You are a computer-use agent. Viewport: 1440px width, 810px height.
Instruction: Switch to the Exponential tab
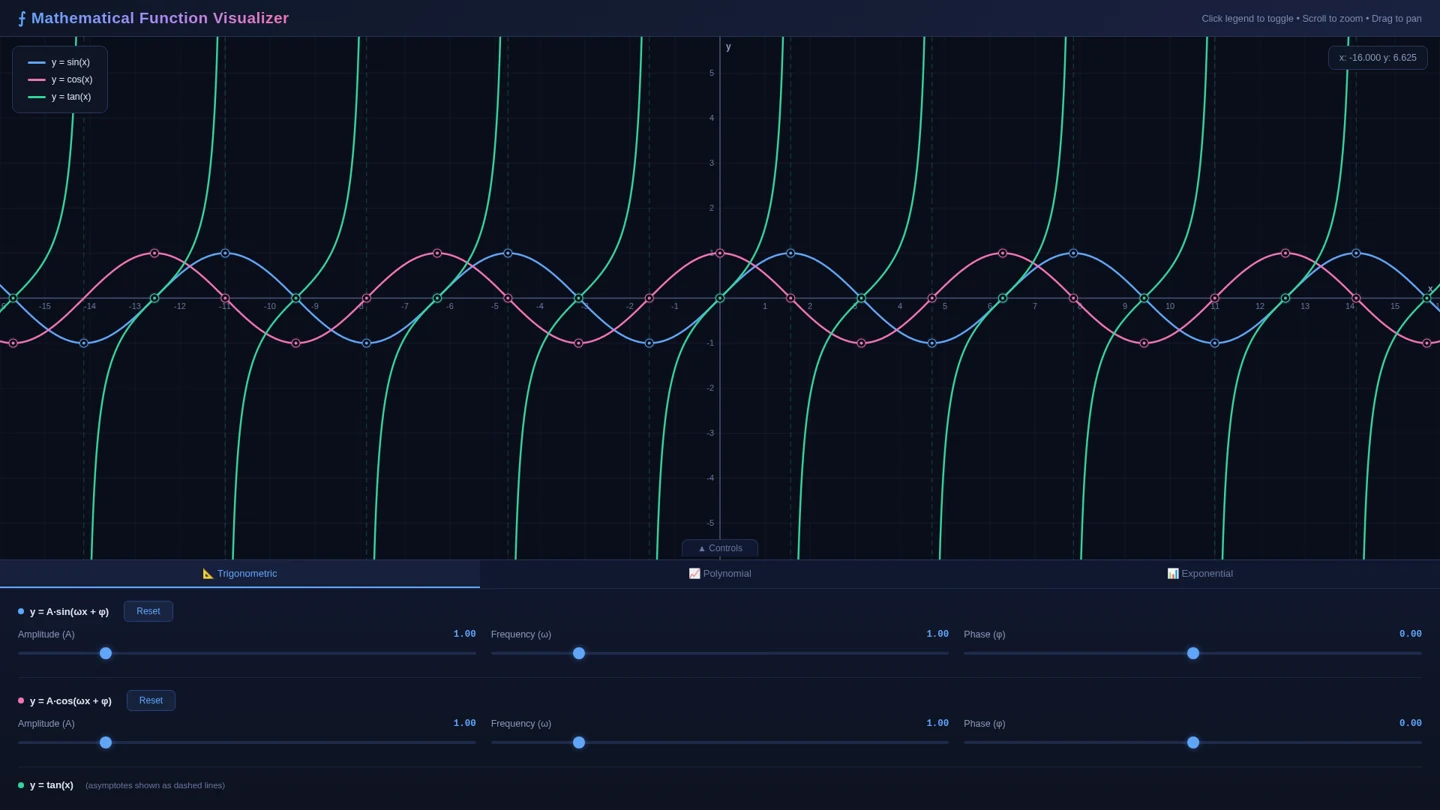tap(1200, 574)
